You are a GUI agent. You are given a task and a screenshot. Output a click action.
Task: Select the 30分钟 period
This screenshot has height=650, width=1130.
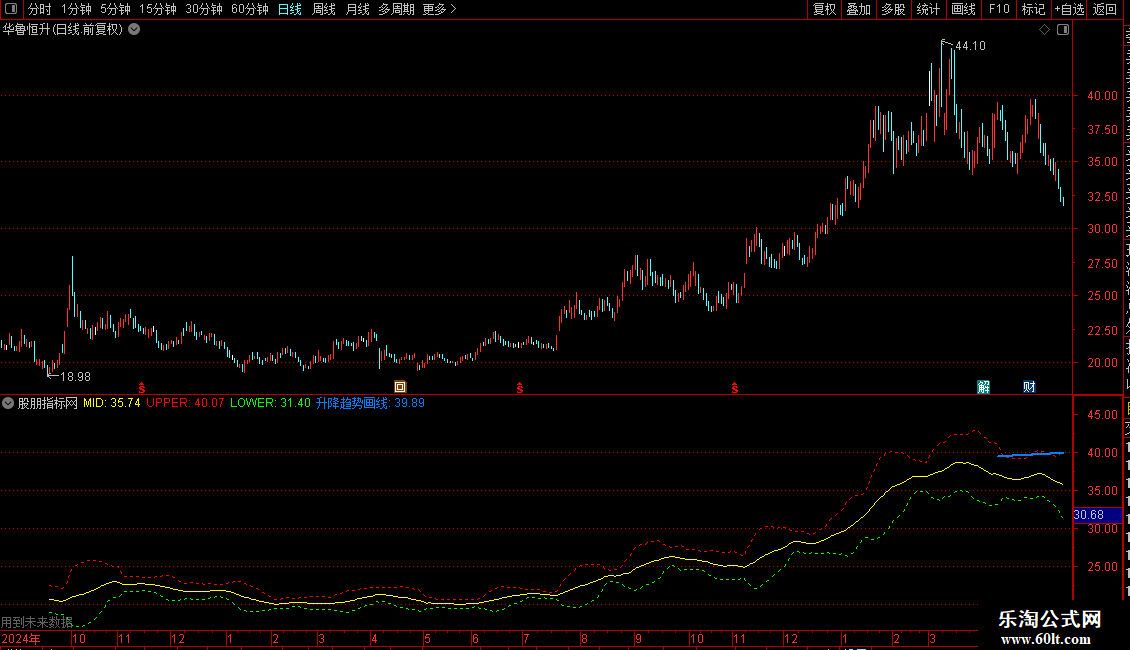click(x=204, y=9)
